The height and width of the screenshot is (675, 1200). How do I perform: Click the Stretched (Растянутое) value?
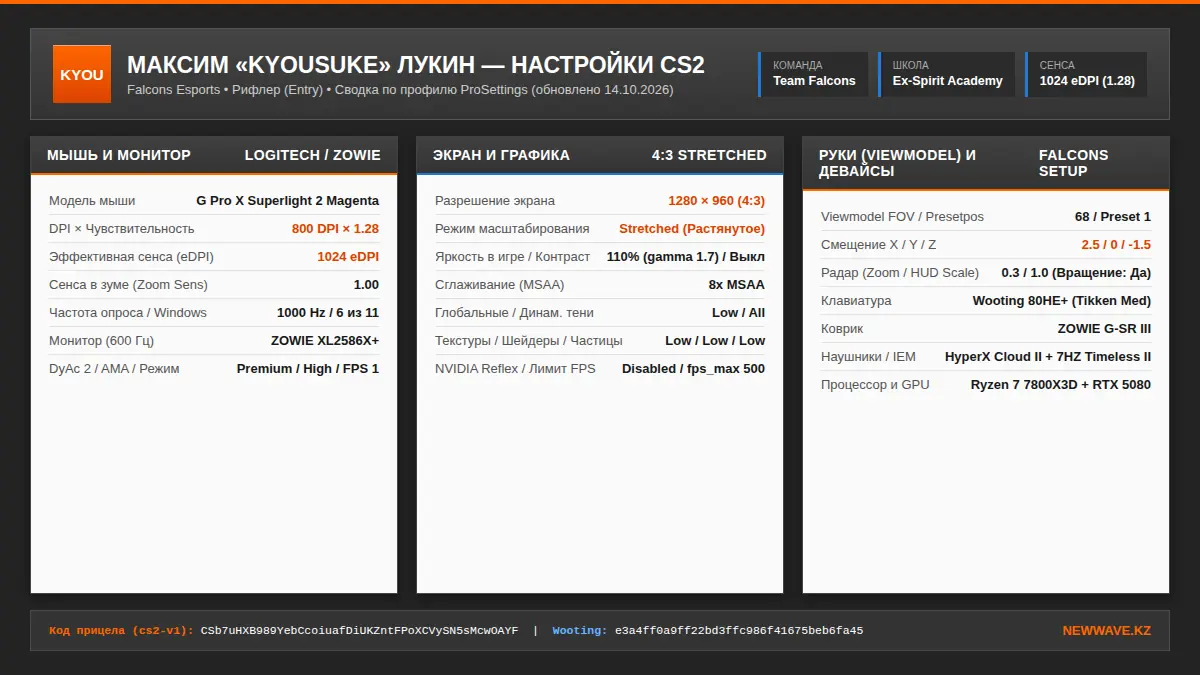point(692,228)
